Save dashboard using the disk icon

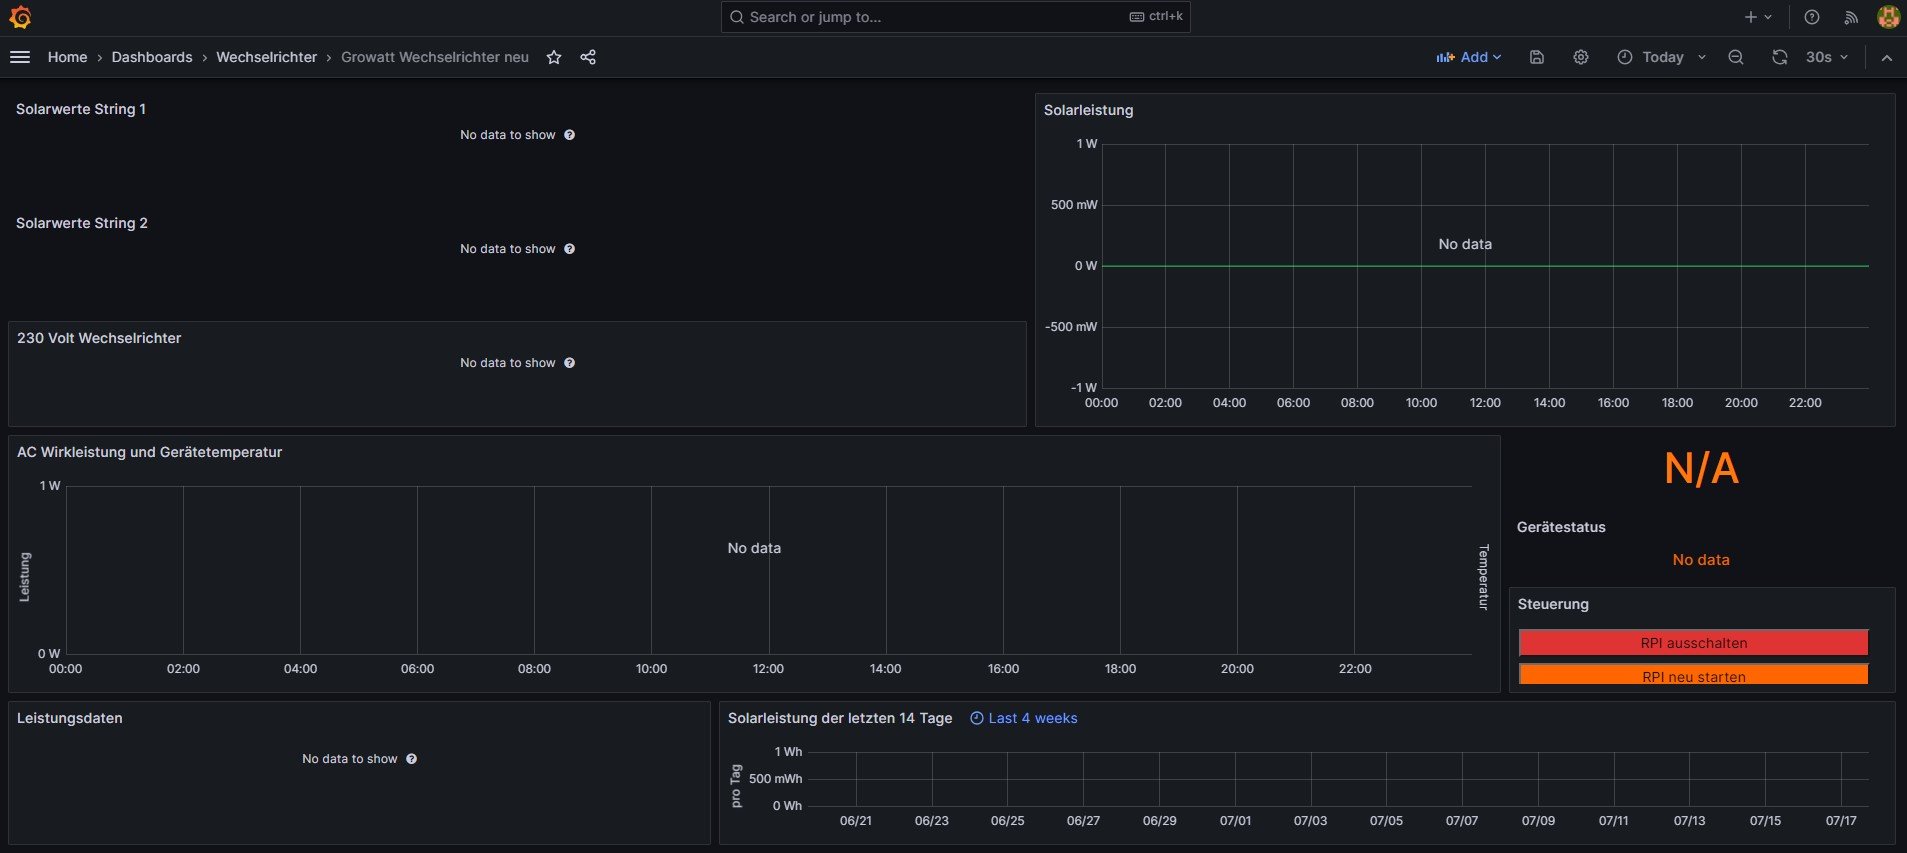click(1537, 57)
